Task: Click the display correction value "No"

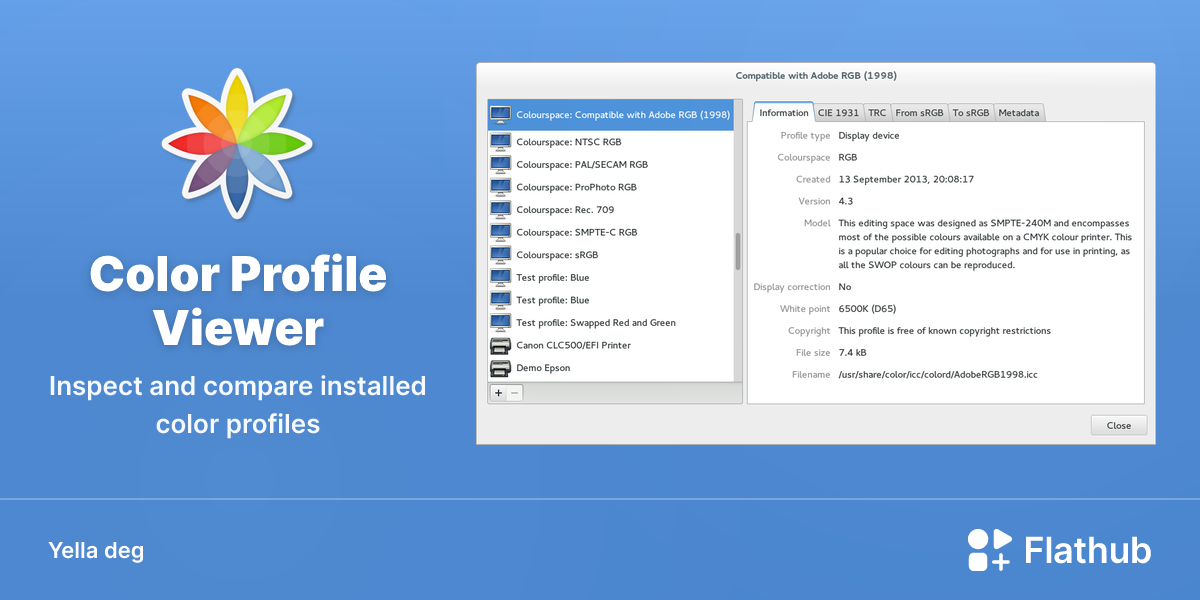Action: tap(845, 287)
